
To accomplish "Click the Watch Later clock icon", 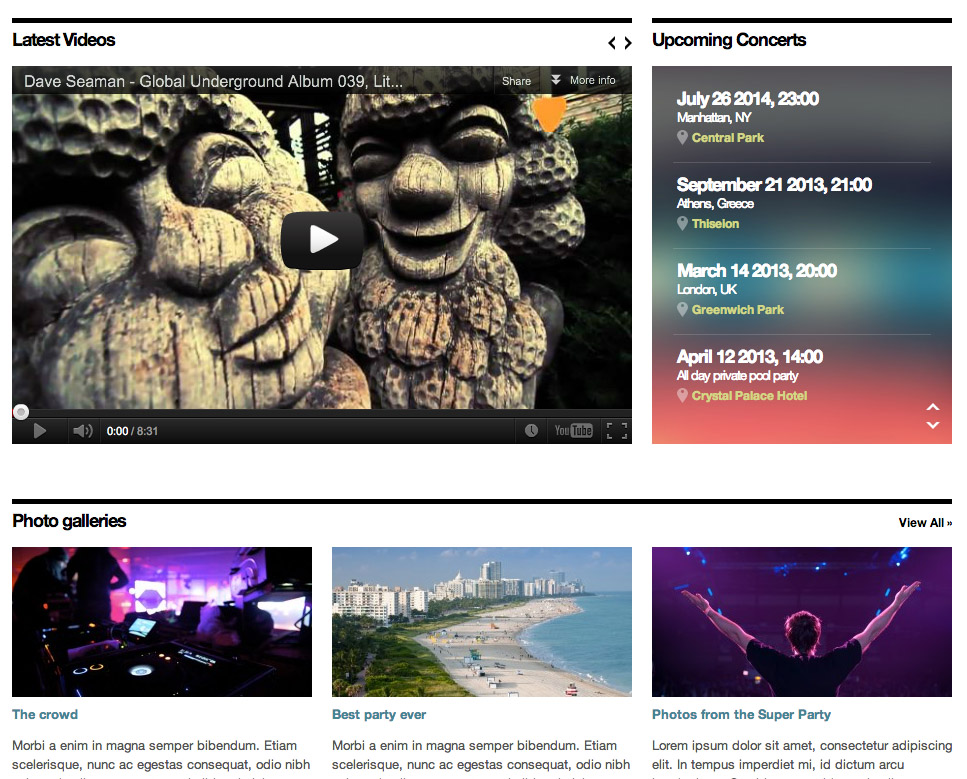I will [531, 431].
